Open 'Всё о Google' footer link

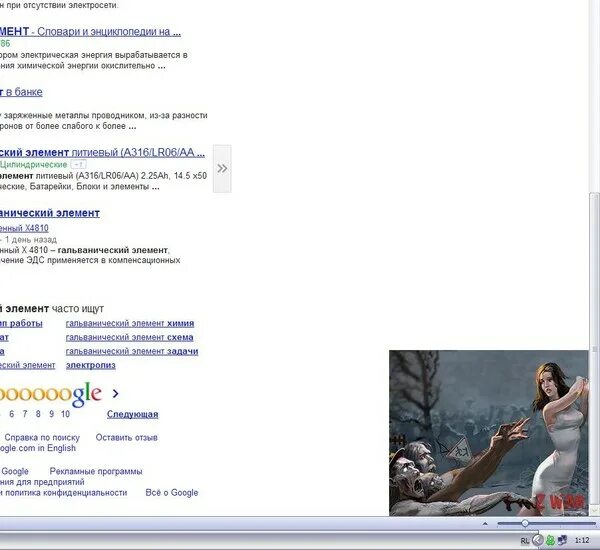click(x=172, y=493)
